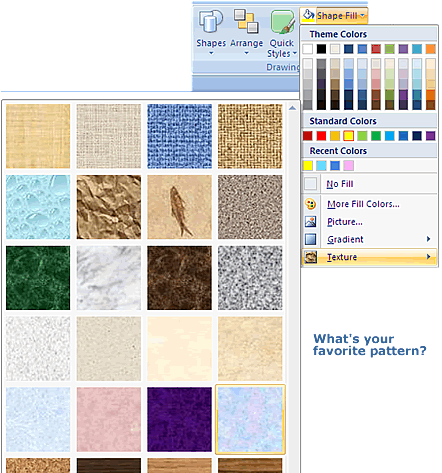The height and width of the screenshot is (473, 442).
Task: Open the Shapes gallery icon
Action: tap(211, 21)
